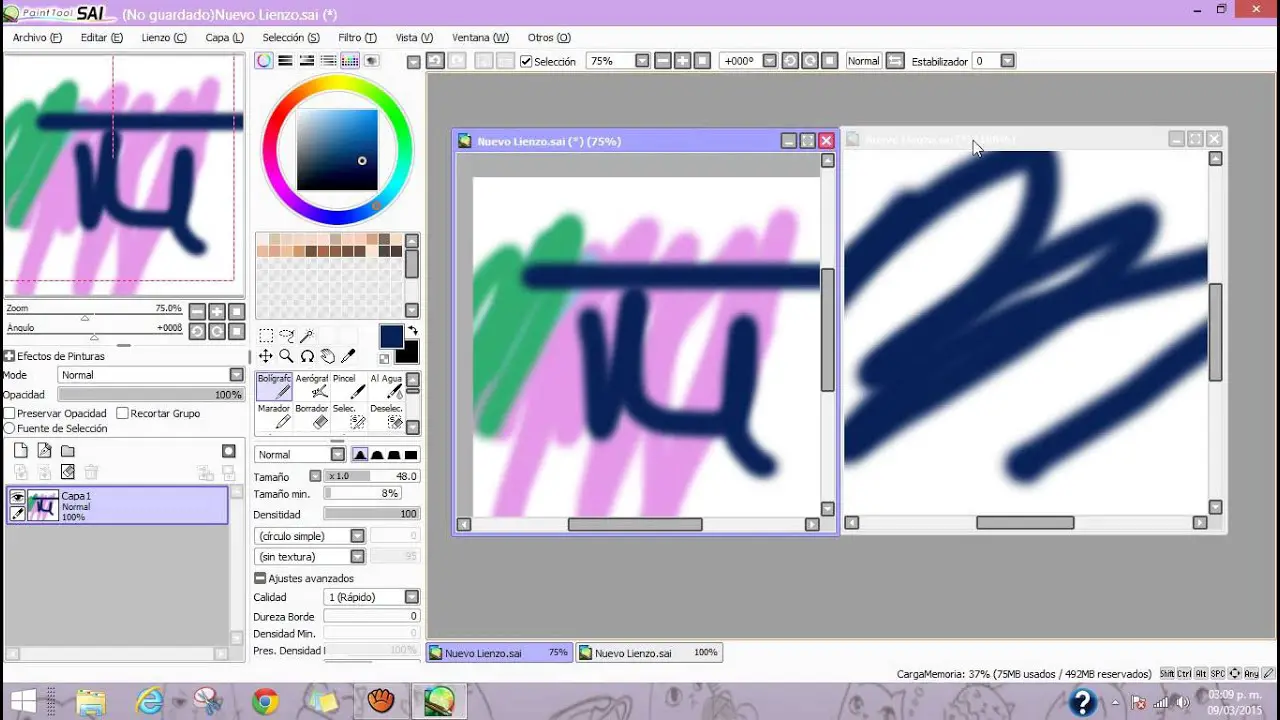Image resolution: width=1280 pixels, height=720 pixels.
Task: Select the Selec. selection pen tool
Action: [348, 416]
